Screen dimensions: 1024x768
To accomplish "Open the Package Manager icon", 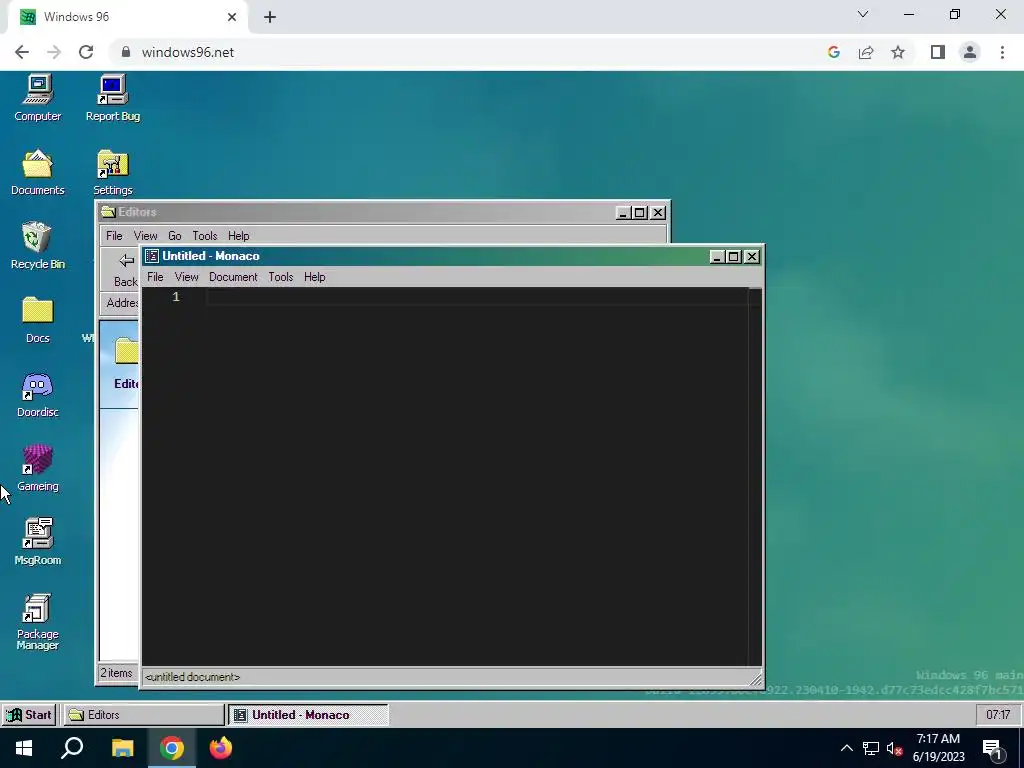I will pos(37,622).
